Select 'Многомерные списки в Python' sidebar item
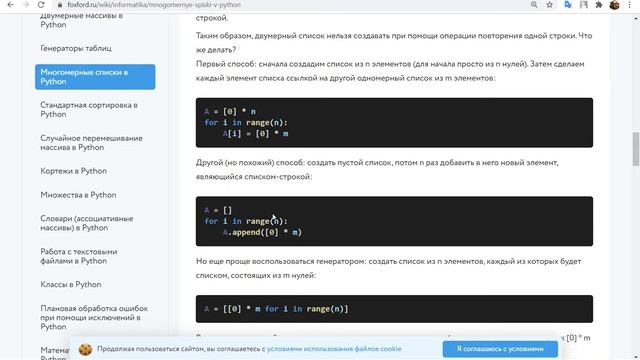This screenshot has height=360, width=640. (95, 77)
